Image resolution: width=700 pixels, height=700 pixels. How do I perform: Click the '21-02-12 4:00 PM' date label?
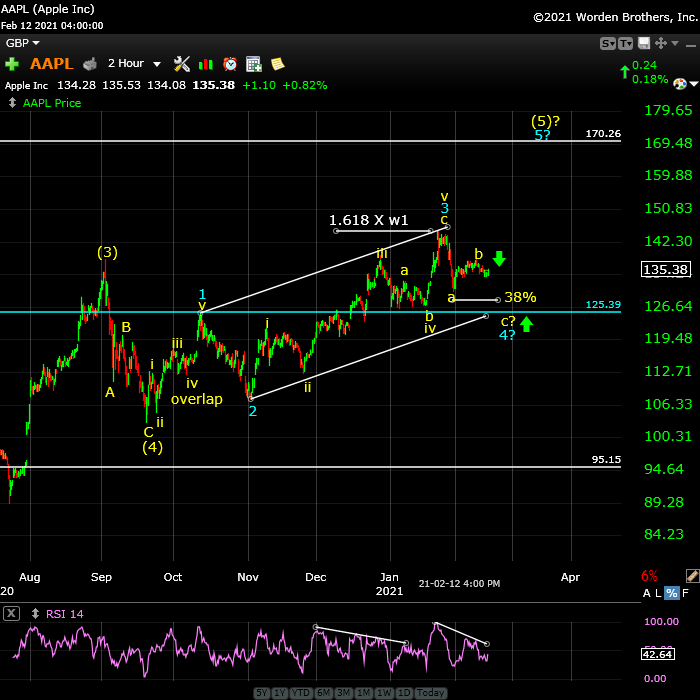click(459, 583)
